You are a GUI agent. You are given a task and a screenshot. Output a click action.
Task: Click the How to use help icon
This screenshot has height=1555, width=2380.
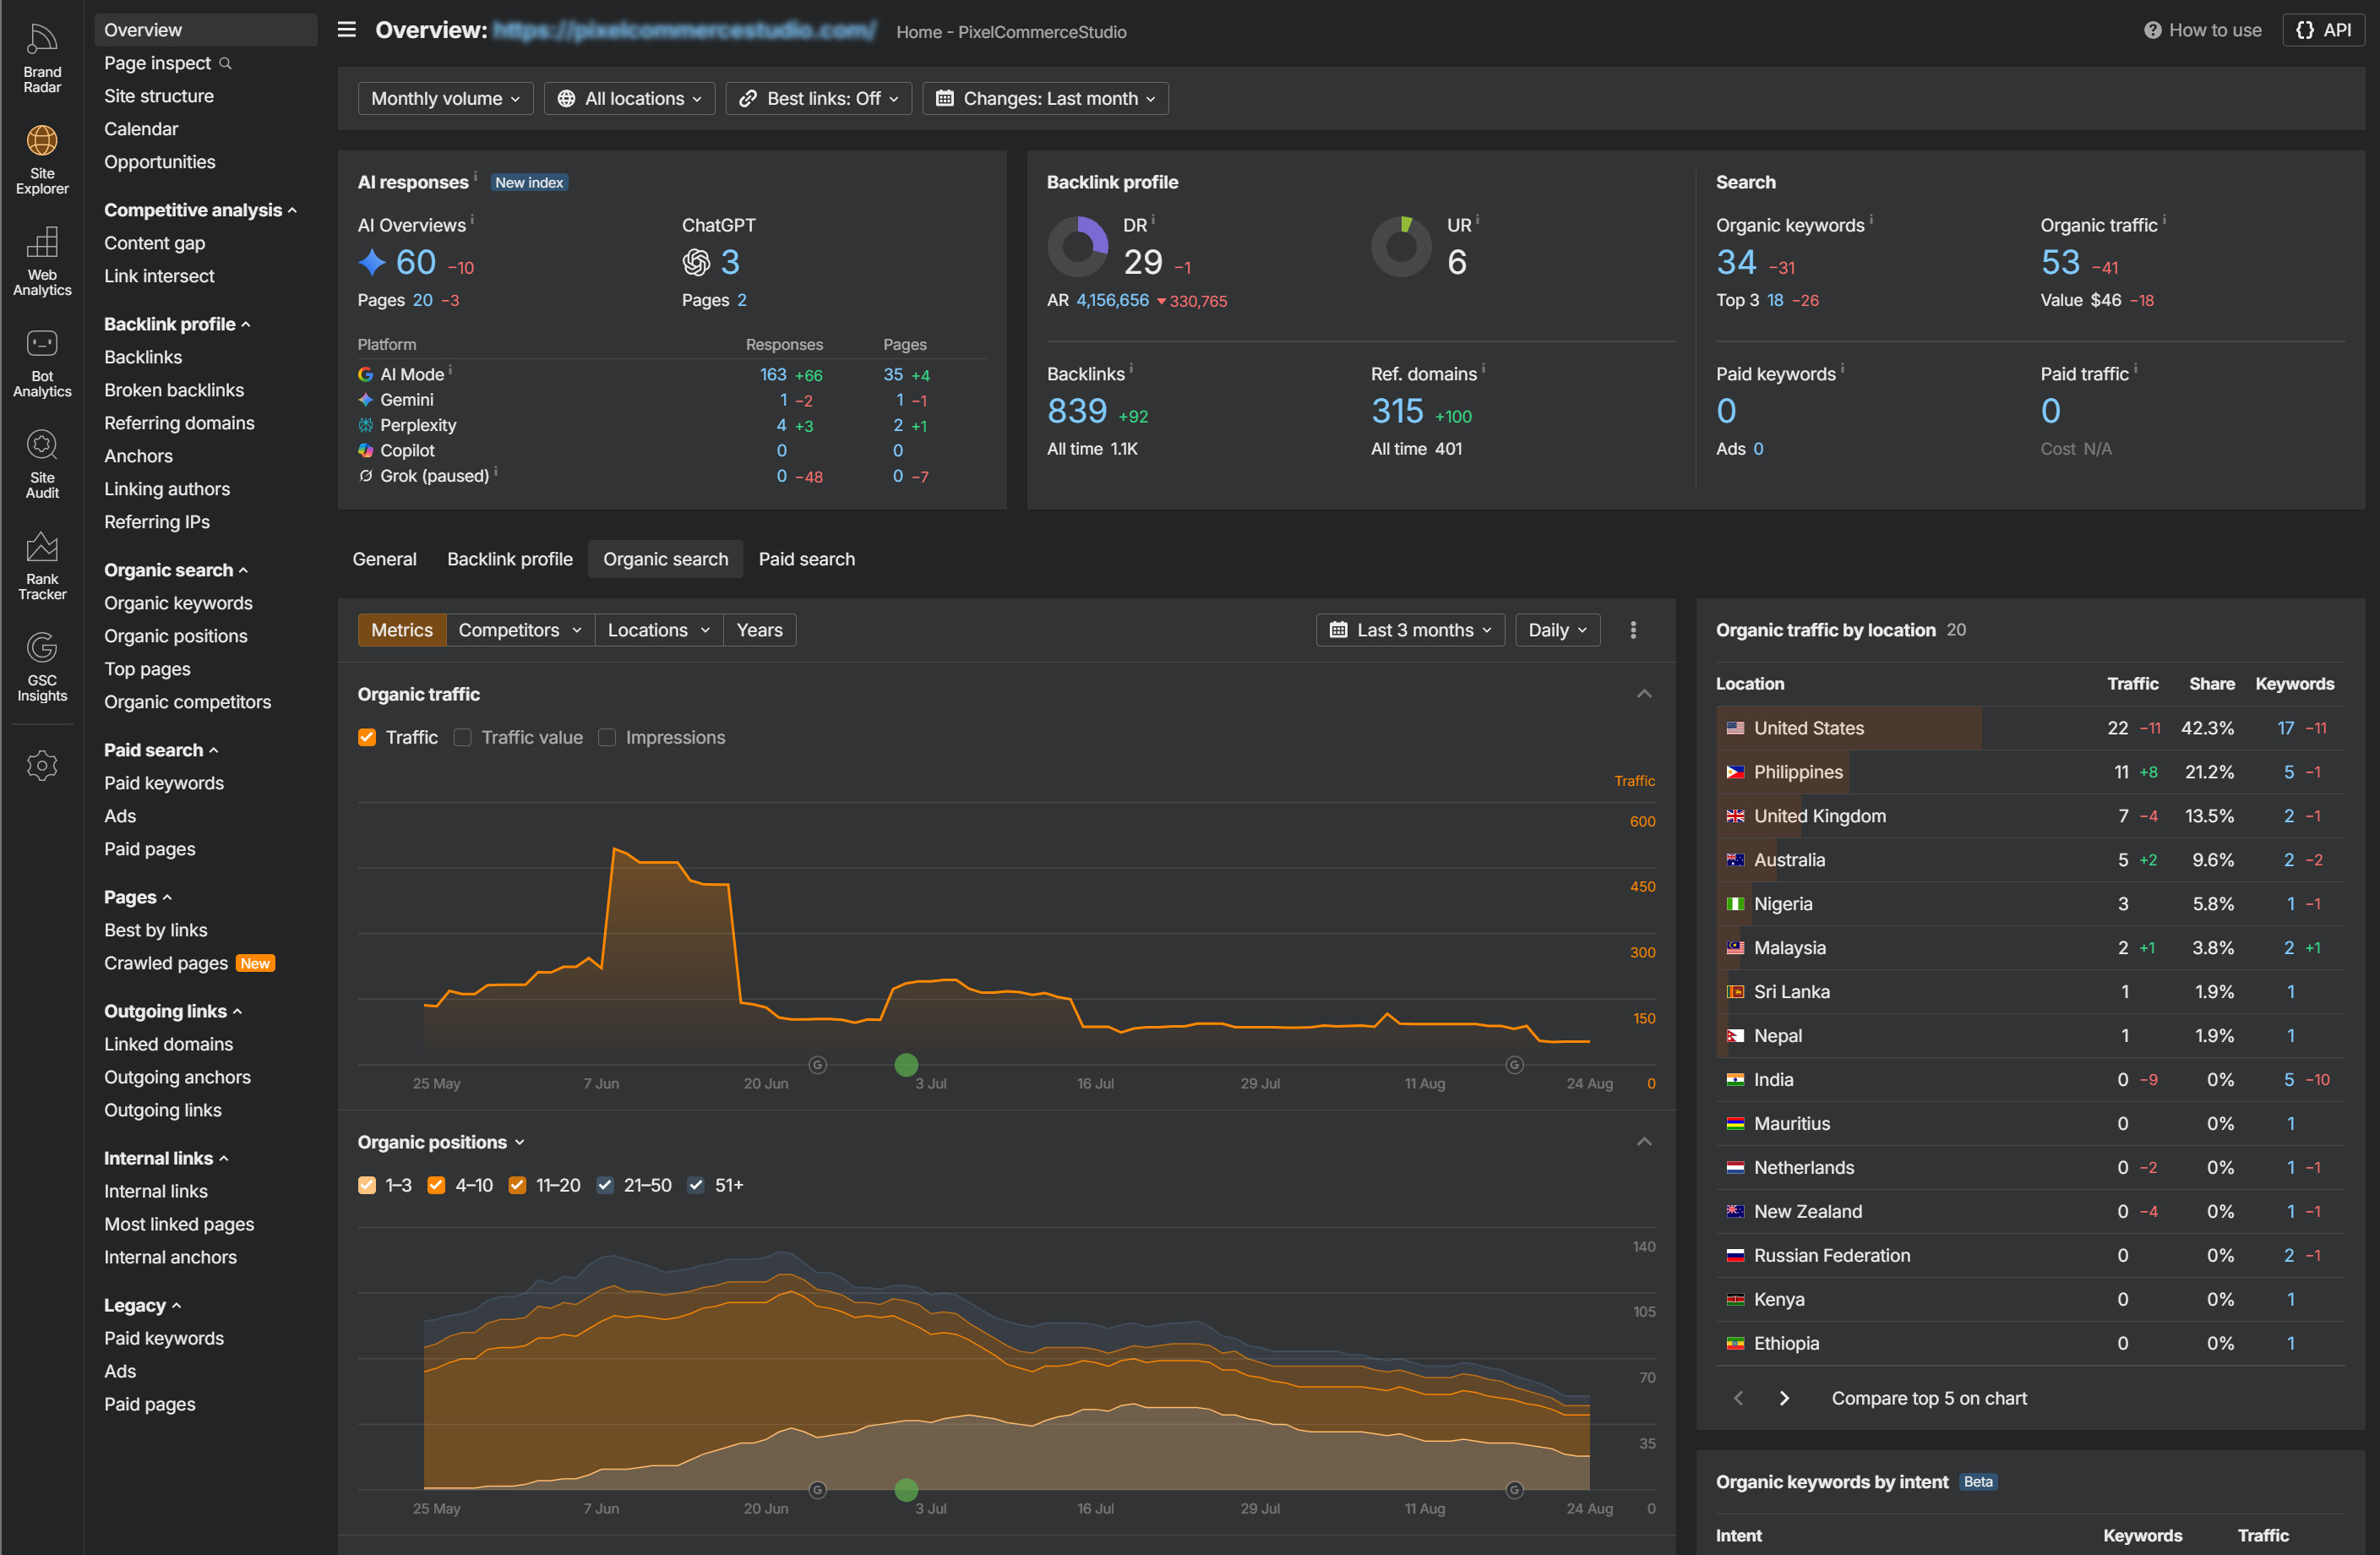tap(2152, 30)
